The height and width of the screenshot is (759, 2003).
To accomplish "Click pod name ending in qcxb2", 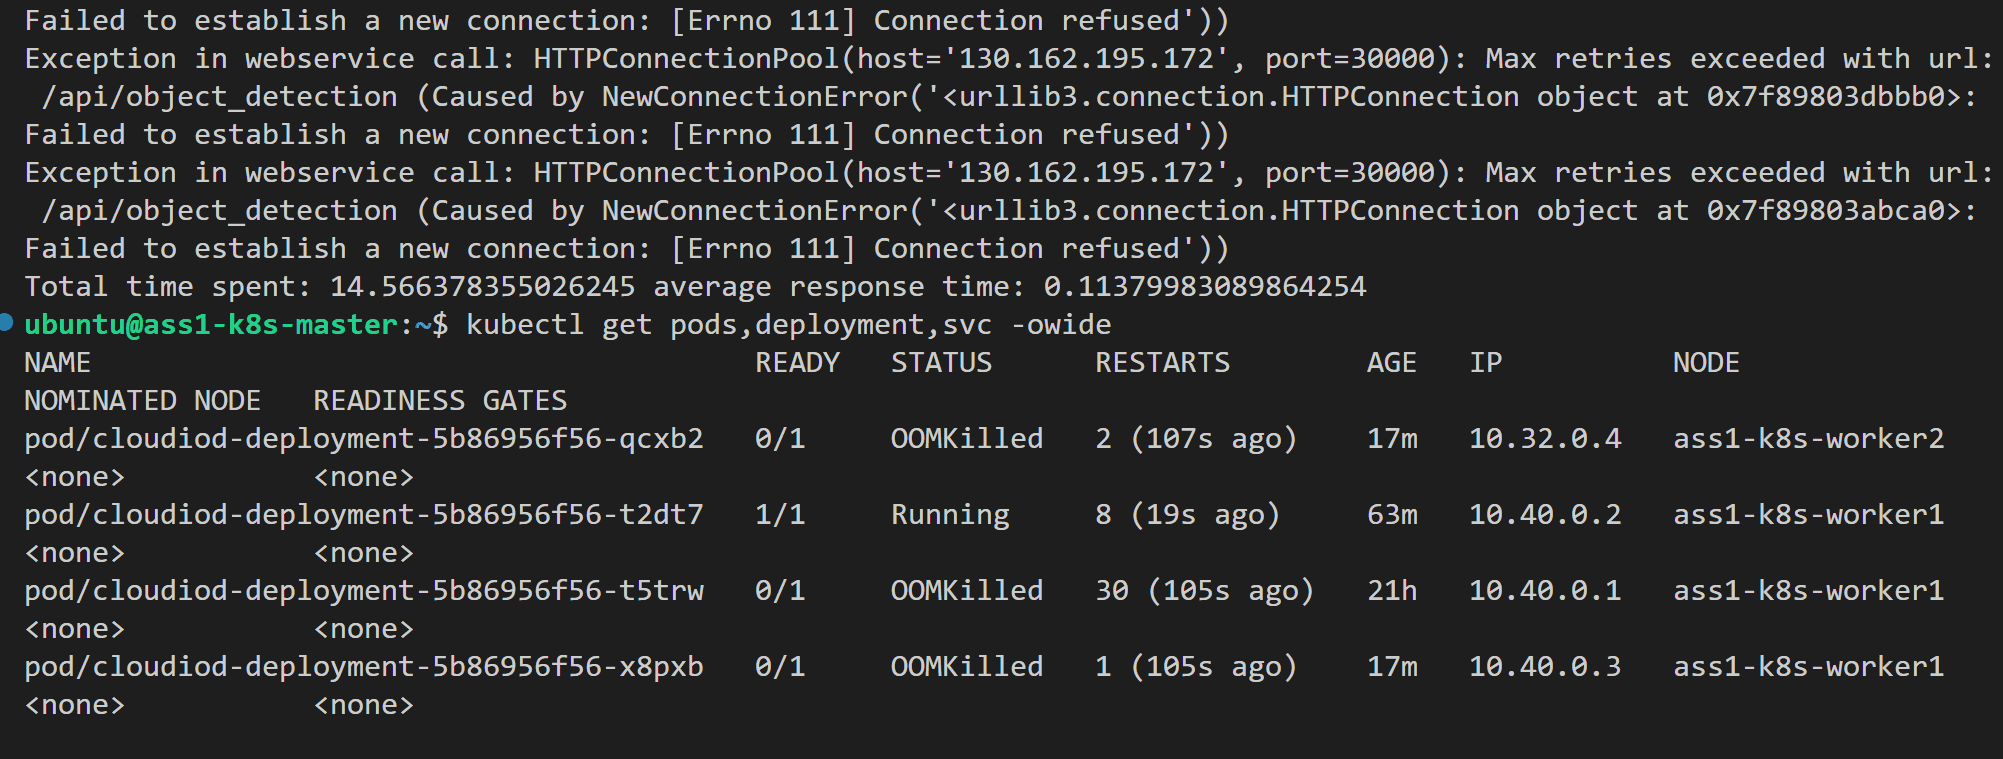I will (364, 439).
